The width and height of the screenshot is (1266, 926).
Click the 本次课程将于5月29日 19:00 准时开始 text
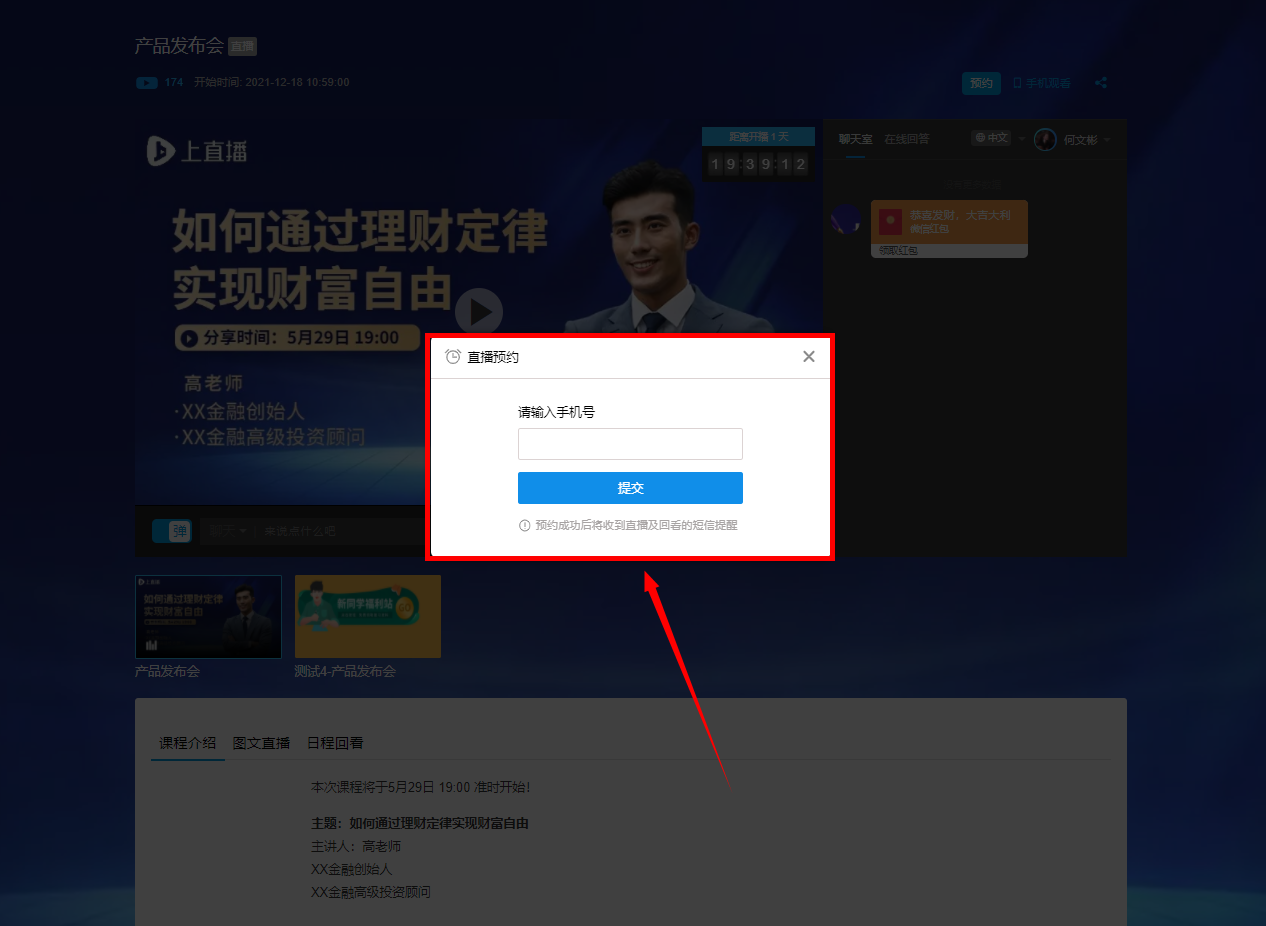pyautogui.click(x=421, y=787)
